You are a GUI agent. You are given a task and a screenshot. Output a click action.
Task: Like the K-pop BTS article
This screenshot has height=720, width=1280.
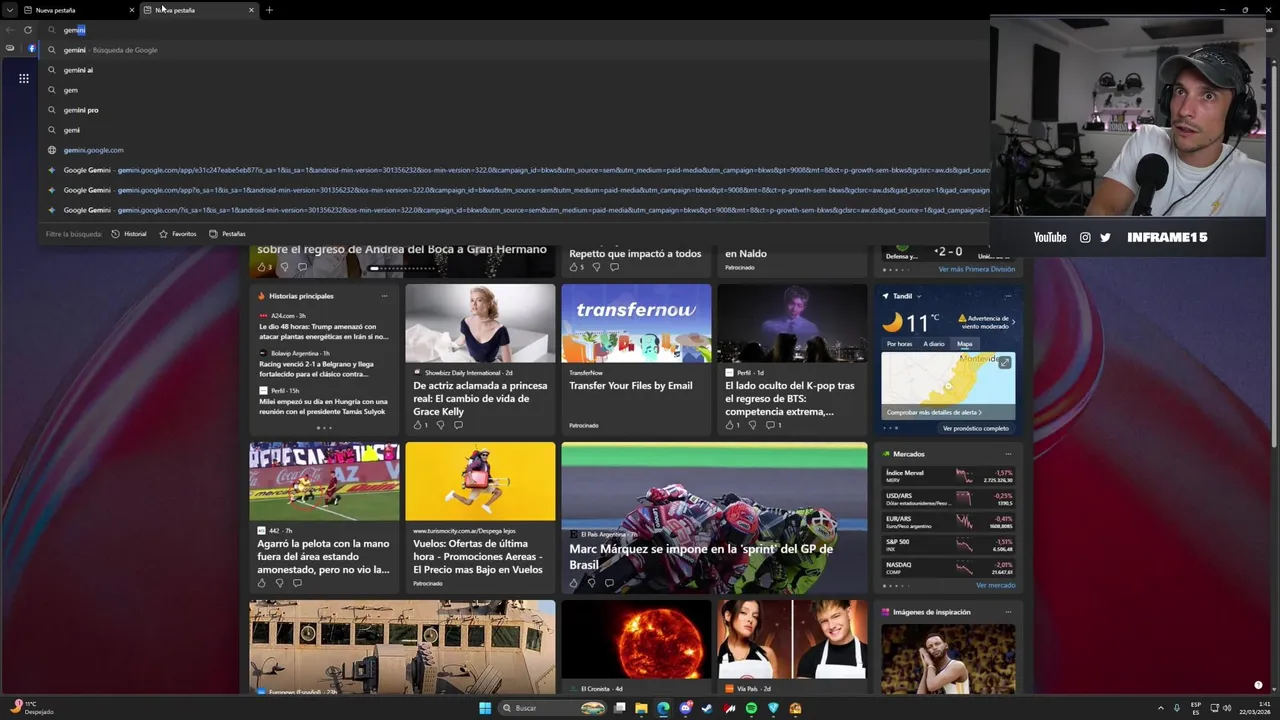coord(731,425)
